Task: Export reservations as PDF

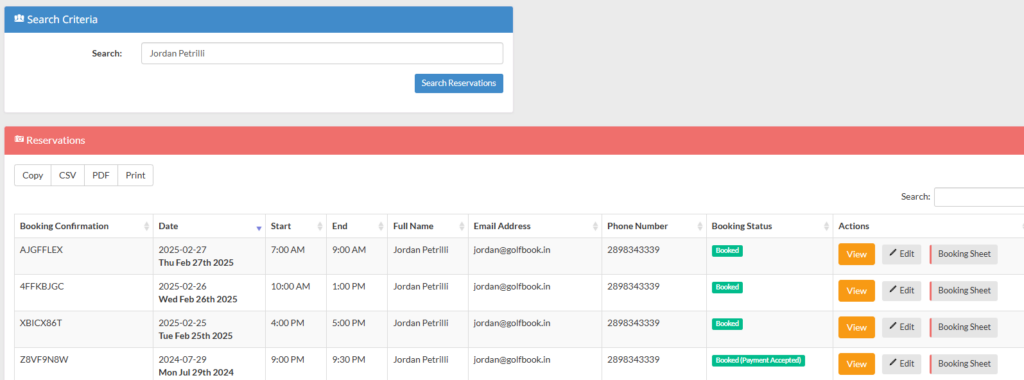Action: 101,176
